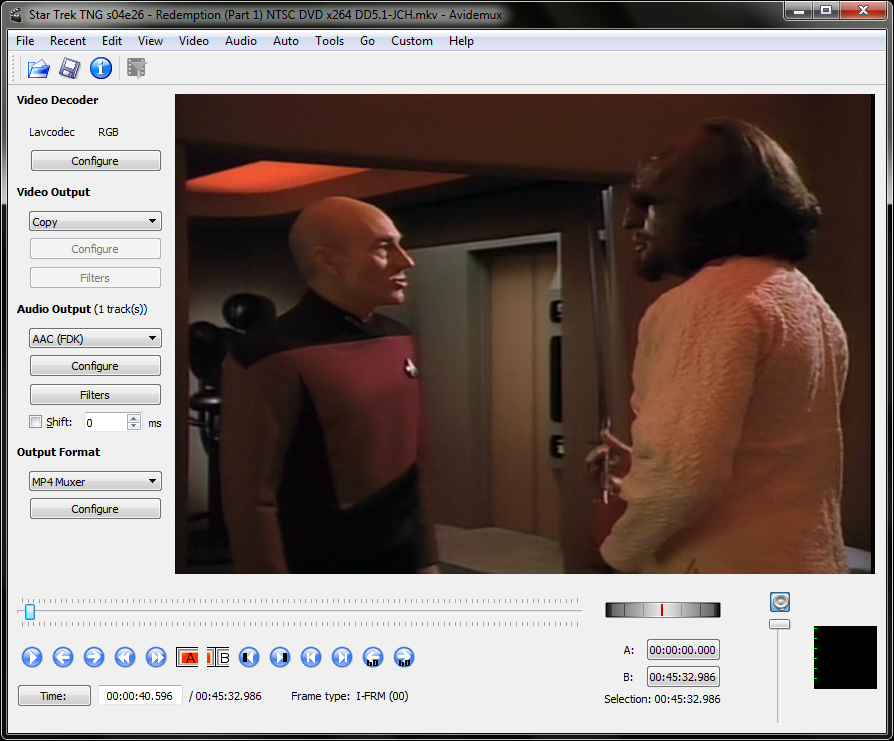Skip backward 60 seconds
The image size is (894, 741).
coord(372,657)
